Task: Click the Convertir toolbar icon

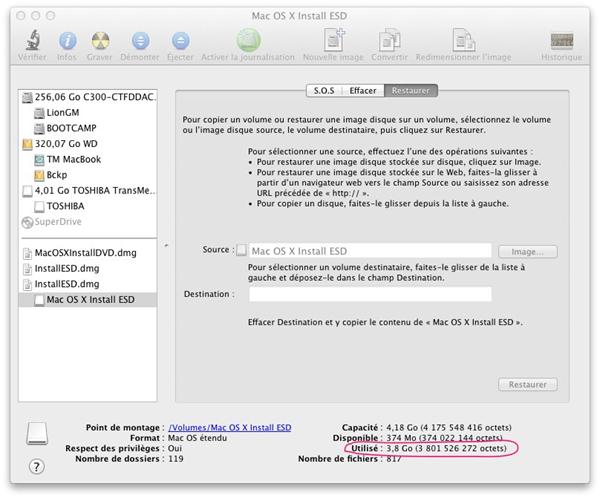Action: (388, 41)
